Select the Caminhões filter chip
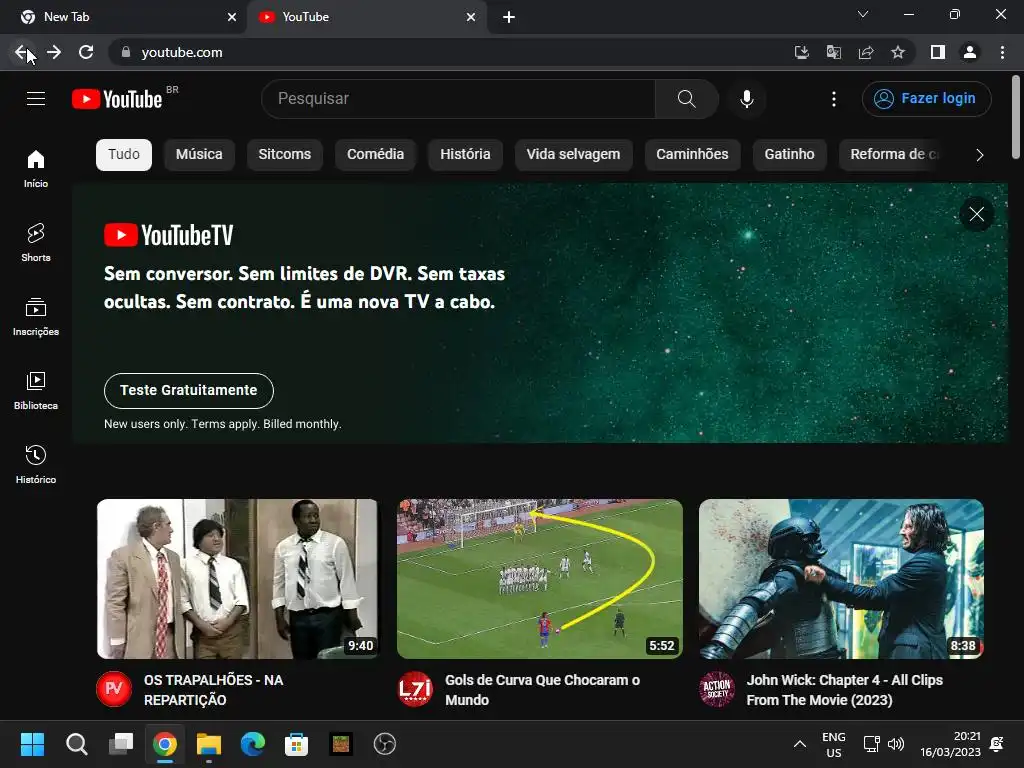This screenshot has width=1024, height=768. pos(692,155)
